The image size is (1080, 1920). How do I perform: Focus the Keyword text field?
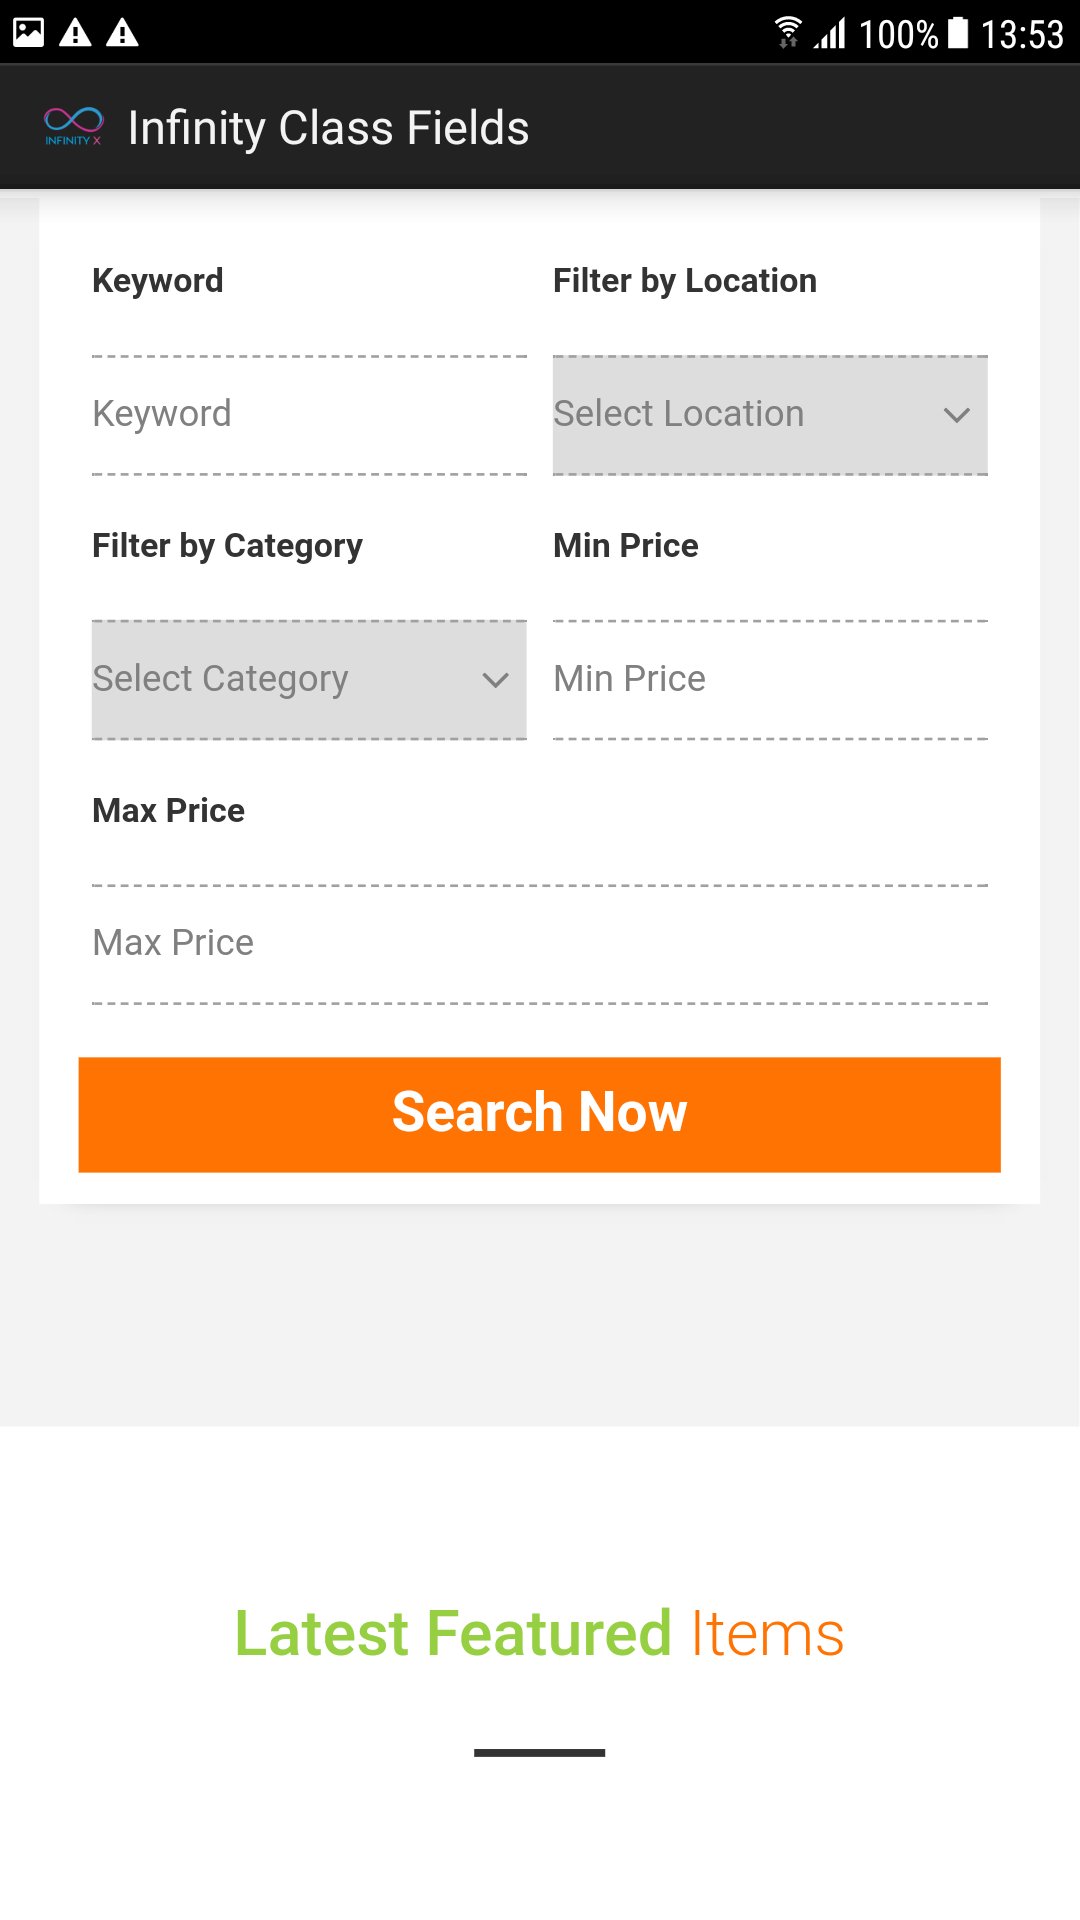point(309,415)
